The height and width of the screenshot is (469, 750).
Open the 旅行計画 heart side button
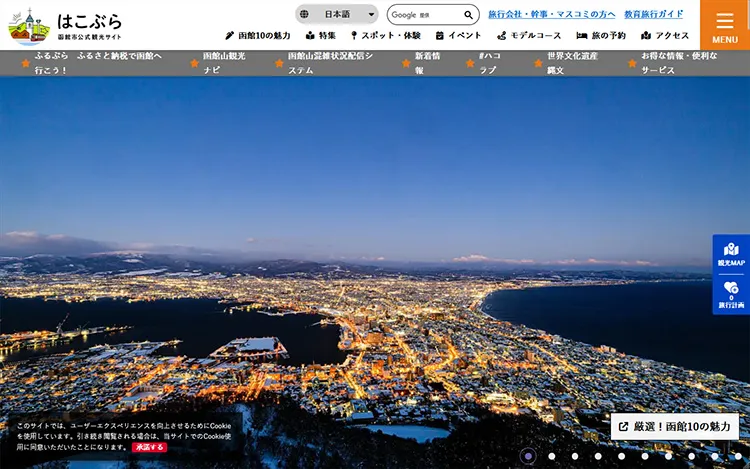click(x=731, y=294)
